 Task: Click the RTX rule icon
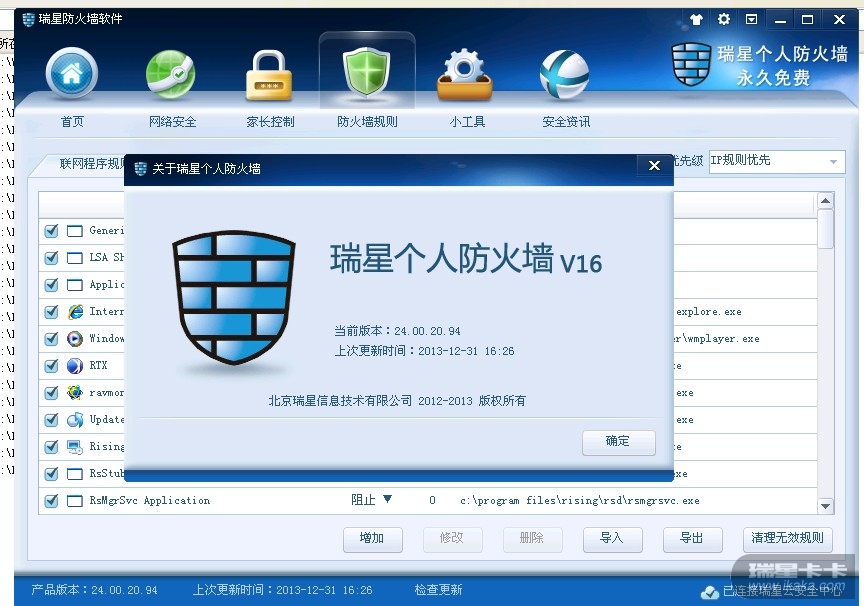(75, 366)
